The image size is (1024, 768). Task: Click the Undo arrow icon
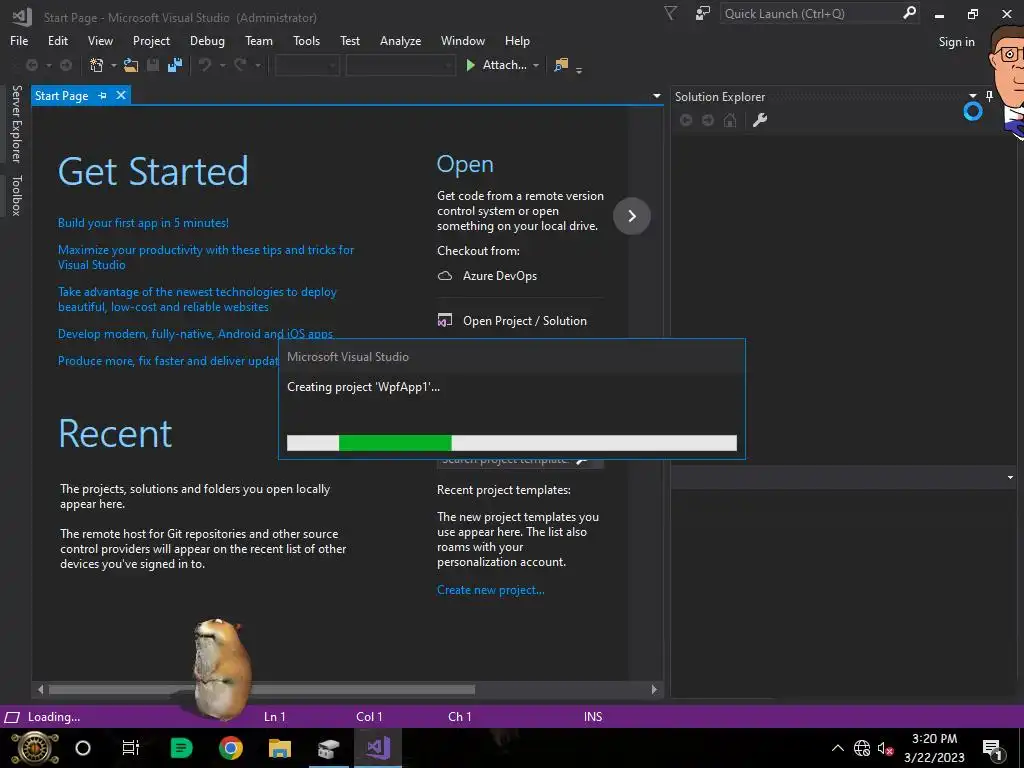(205, 65)
